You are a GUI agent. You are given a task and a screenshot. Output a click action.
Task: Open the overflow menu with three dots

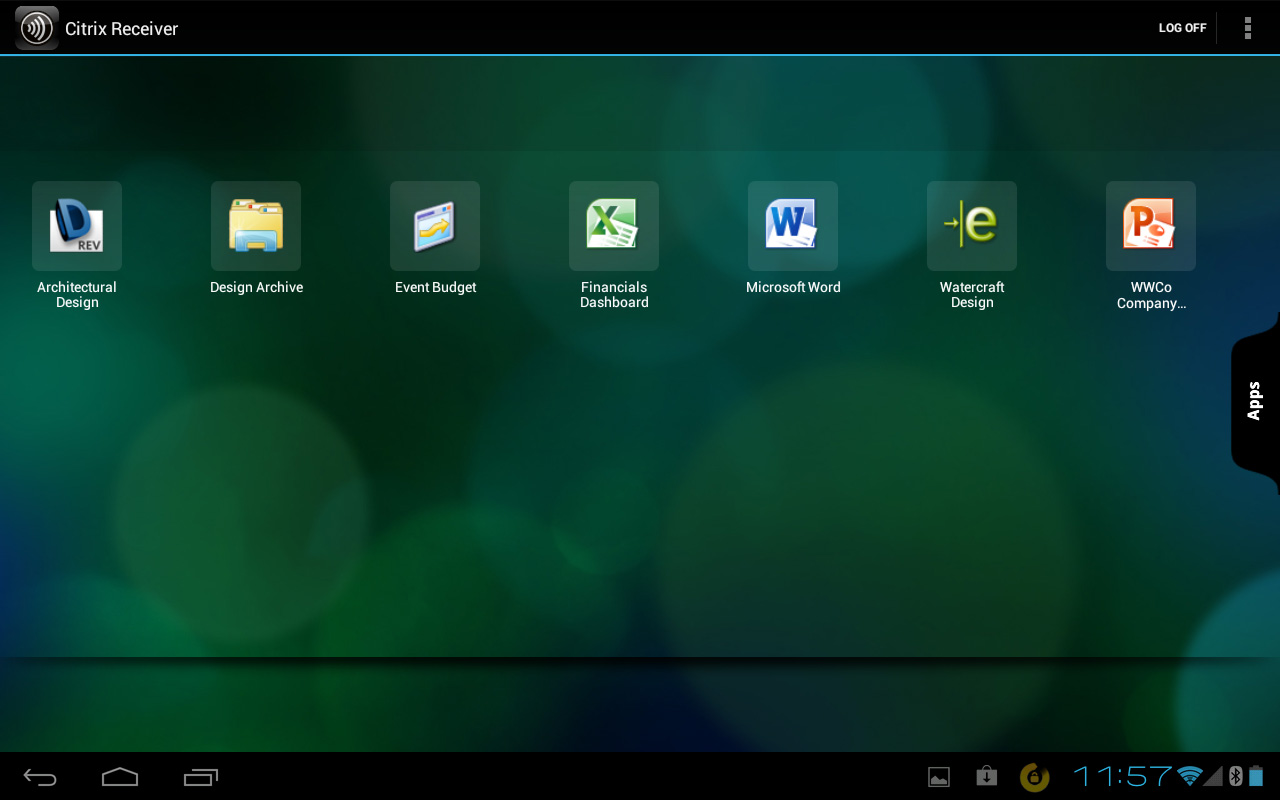(x=1248, y=28)
